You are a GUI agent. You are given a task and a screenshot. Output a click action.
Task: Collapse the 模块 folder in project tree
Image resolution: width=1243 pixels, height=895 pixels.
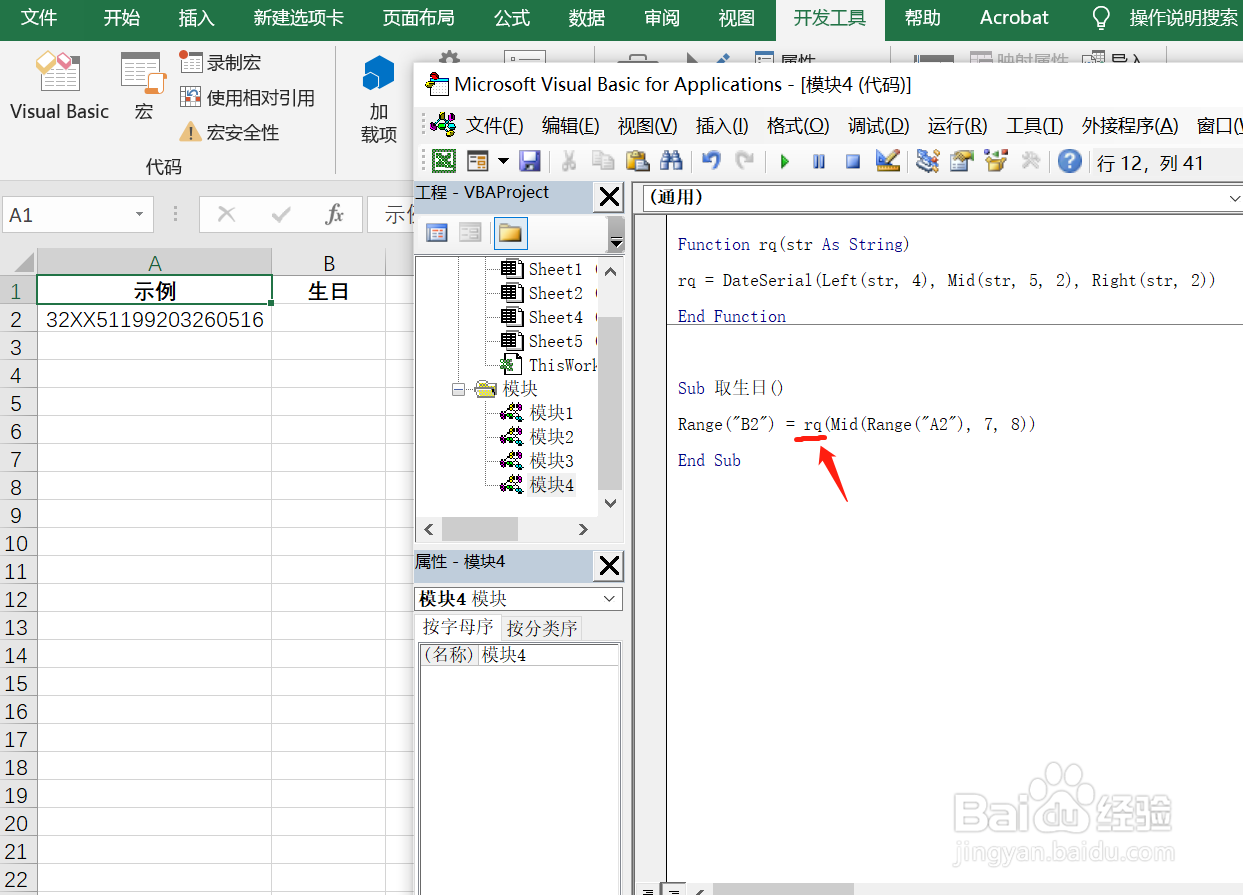click(x=459, y=389)
